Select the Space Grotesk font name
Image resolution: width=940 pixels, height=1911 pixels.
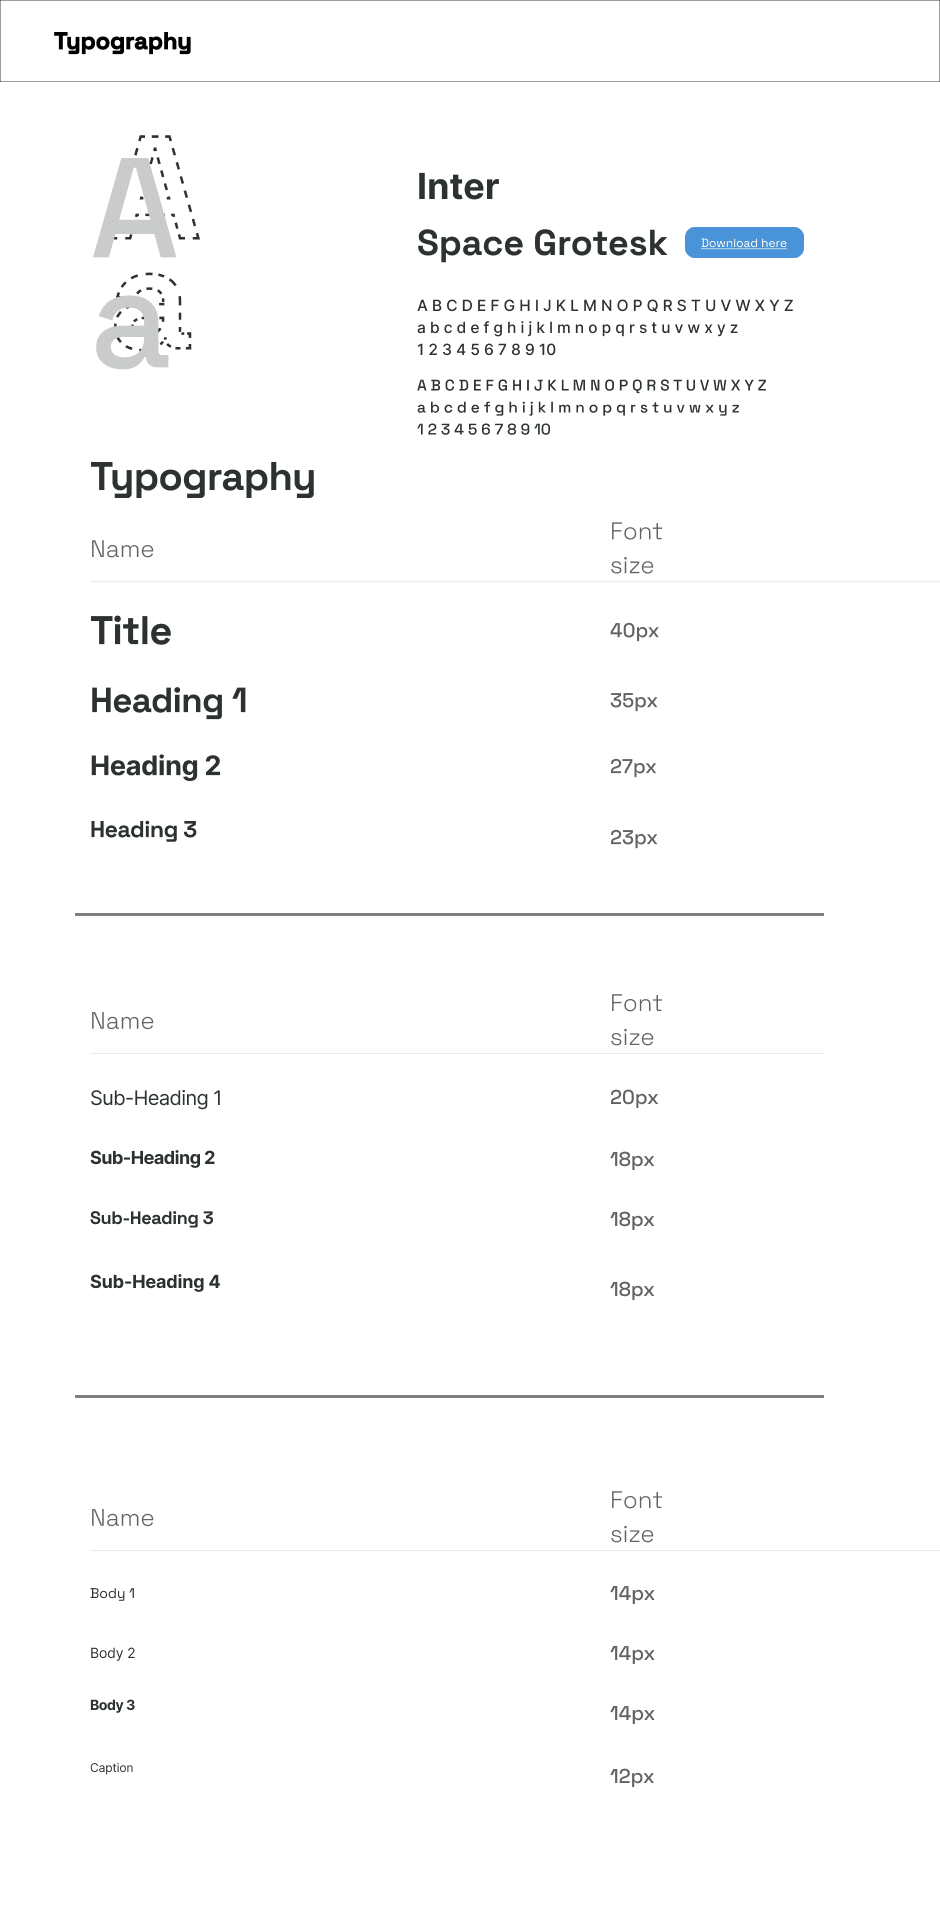542,243
